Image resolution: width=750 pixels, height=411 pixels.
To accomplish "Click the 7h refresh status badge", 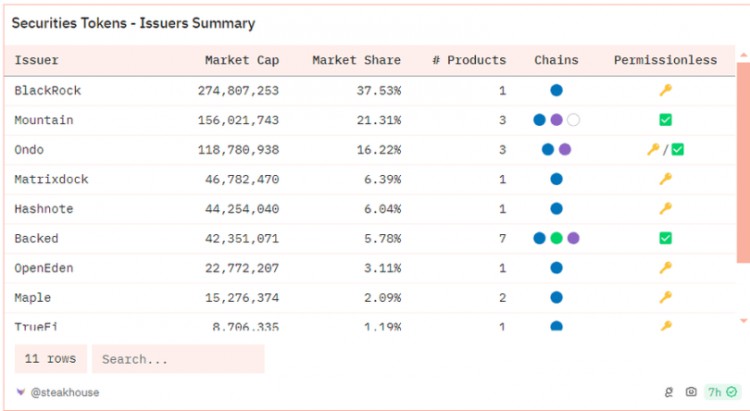I will click(722, 392).
